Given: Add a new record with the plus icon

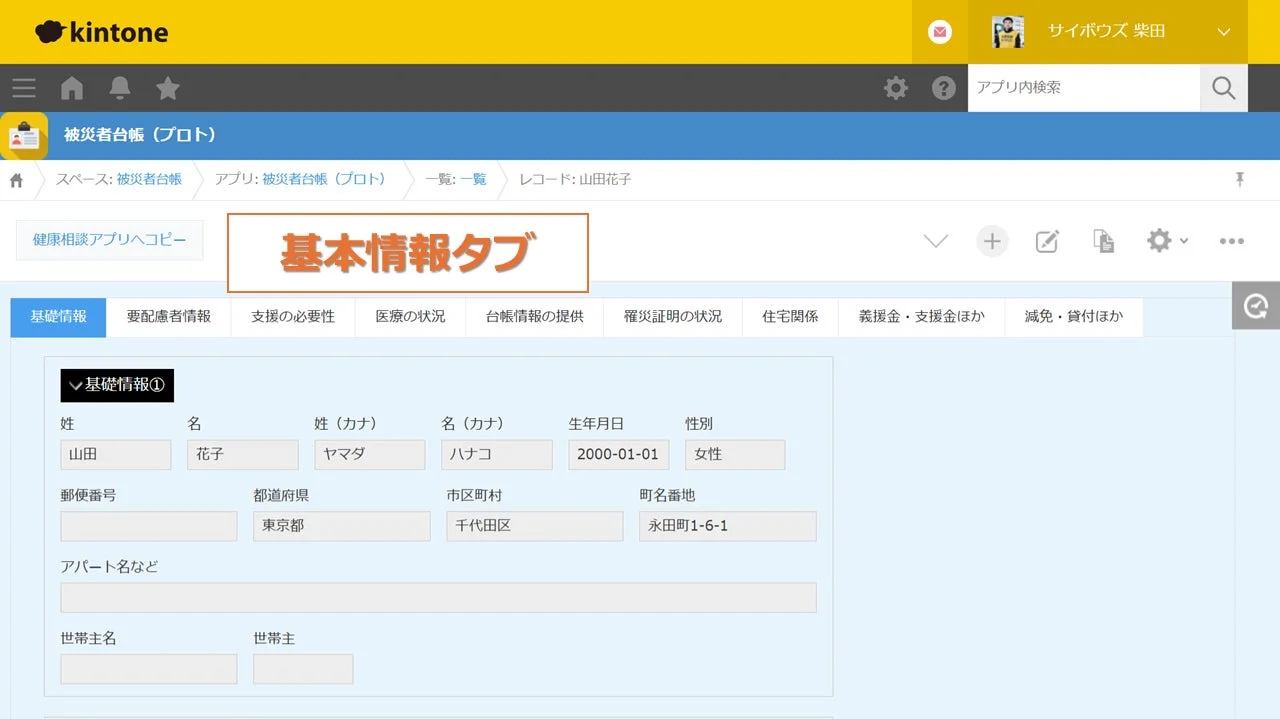Looking at the screenshot, I should 991,240.
